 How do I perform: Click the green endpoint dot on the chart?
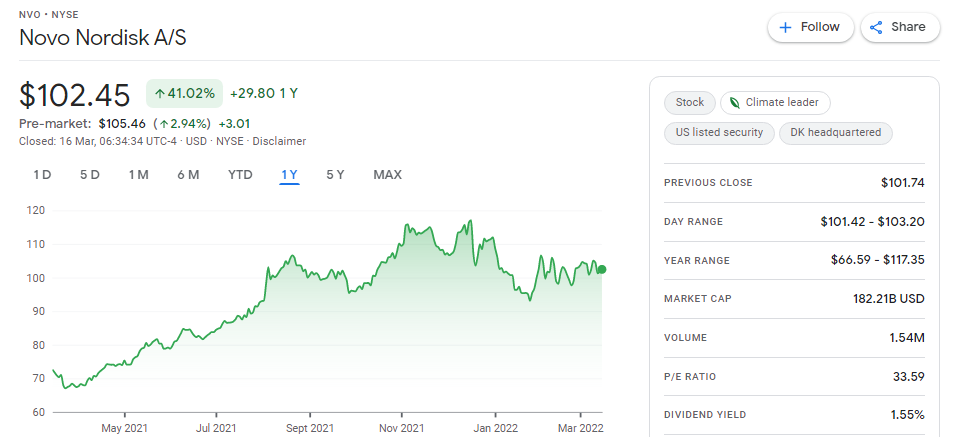click(602, 270)
